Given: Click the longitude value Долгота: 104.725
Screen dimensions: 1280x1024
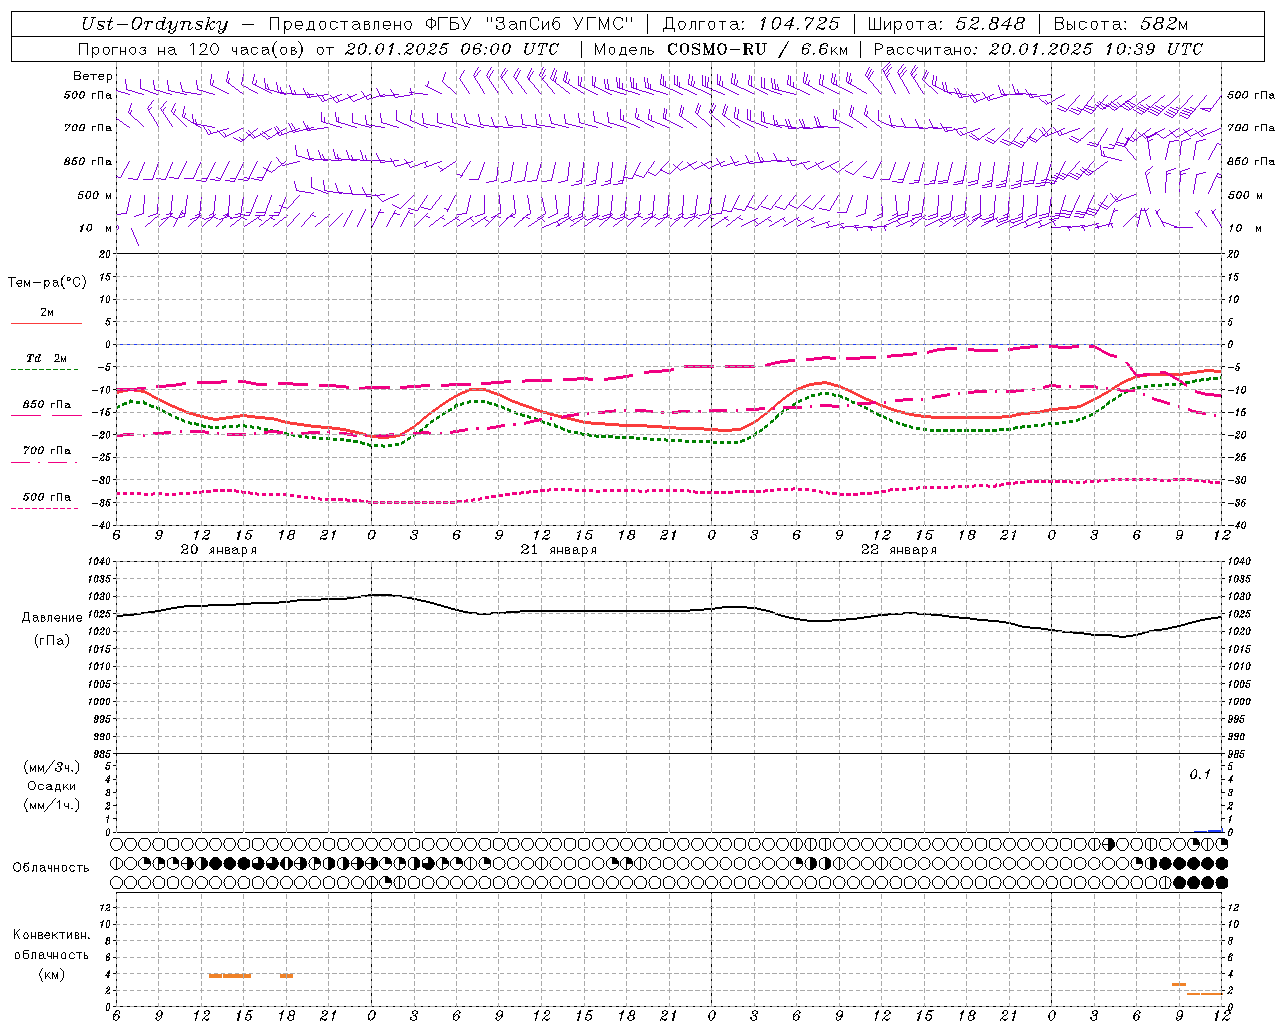Looking at the screenshot, I should (x=751, y=24).
